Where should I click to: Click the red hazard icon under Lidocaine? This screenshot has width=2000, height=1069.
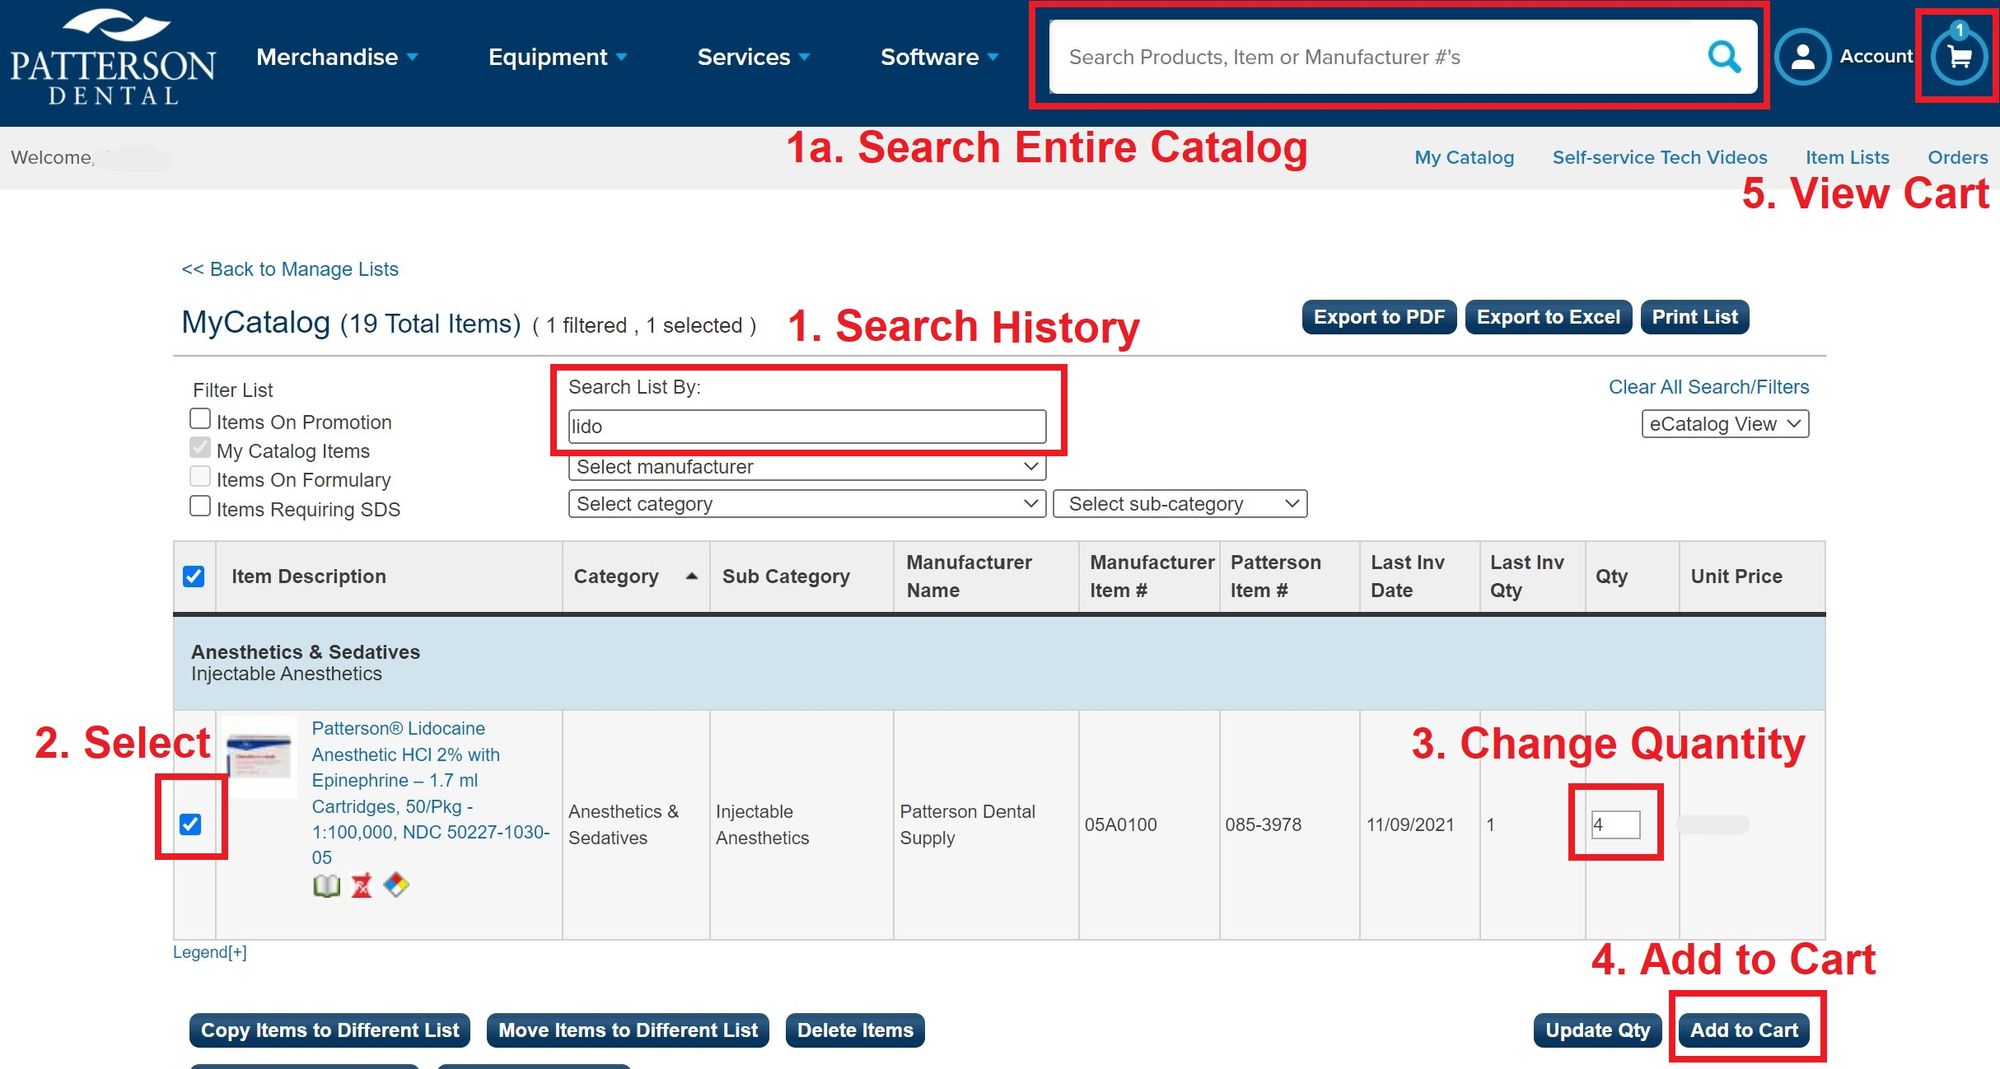pyautogui.click(x=361, y=885)
